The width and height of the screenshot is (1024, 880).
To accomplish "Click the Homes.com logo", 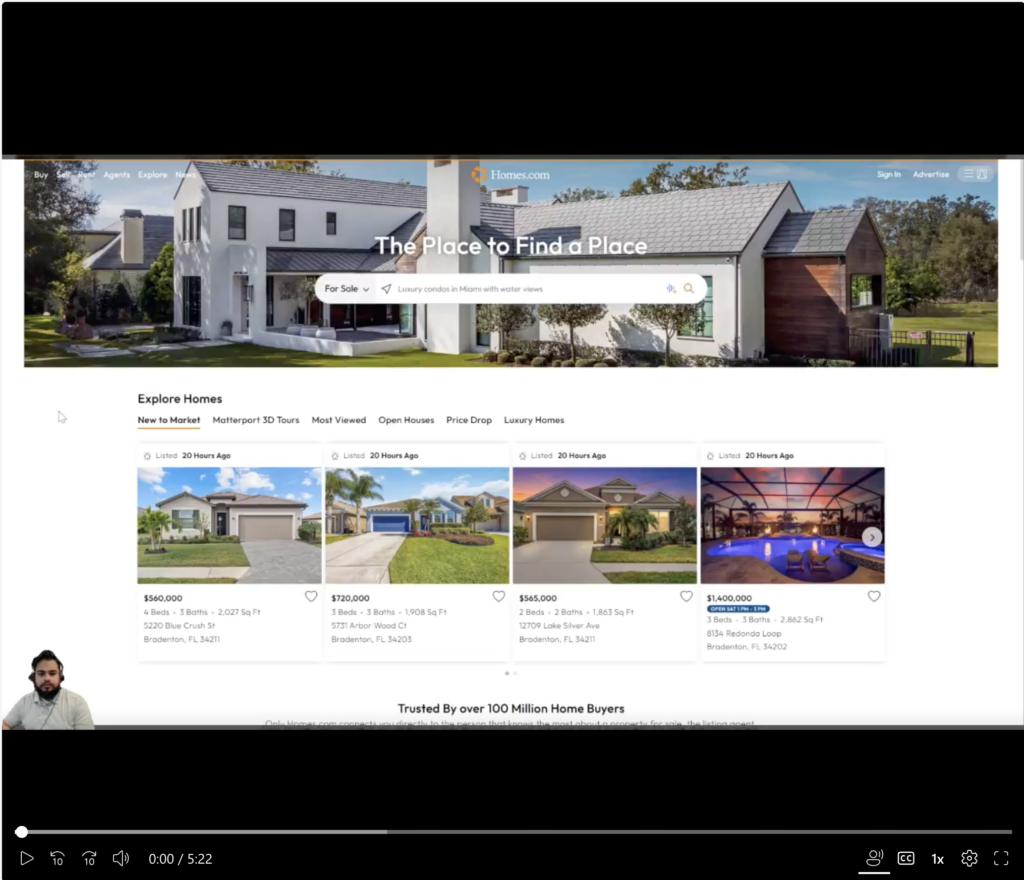I will pyautogui.click(x=509, y=173).
